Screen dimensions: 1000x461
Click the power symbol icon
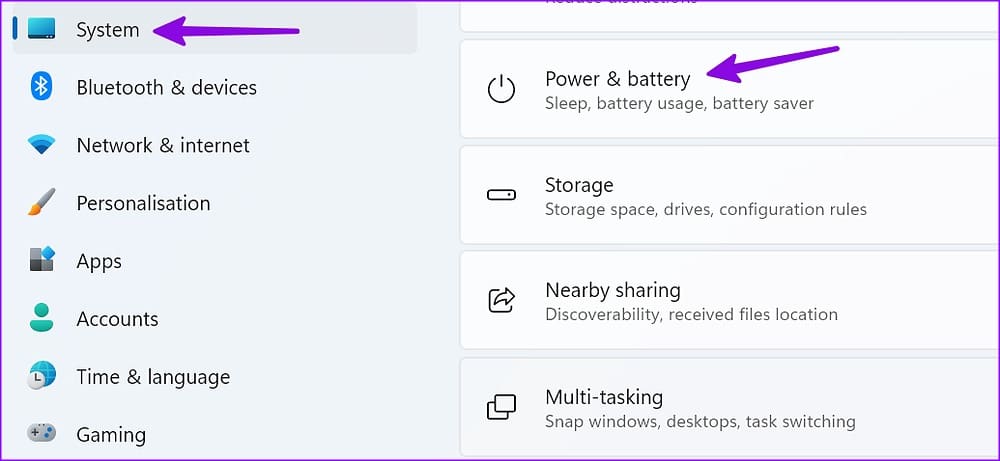[501, 89]
